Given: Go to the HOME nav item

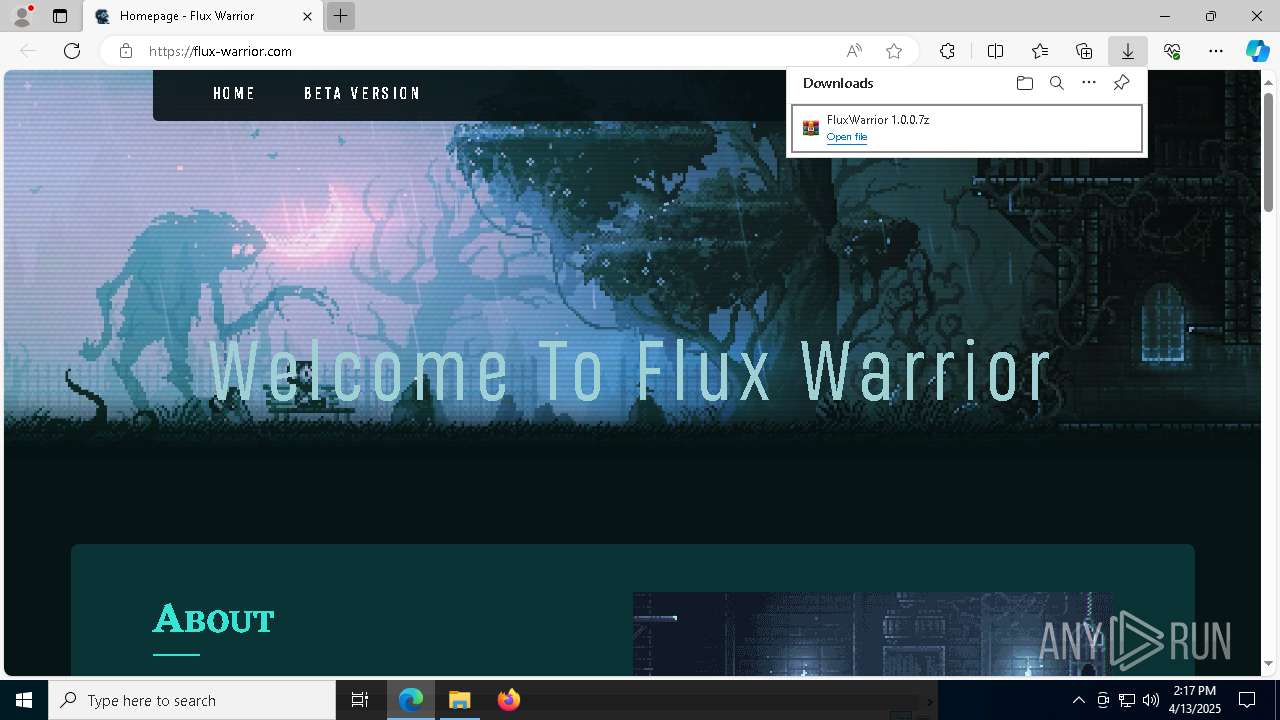Looking at the screenshot, I should coord(234,93).
